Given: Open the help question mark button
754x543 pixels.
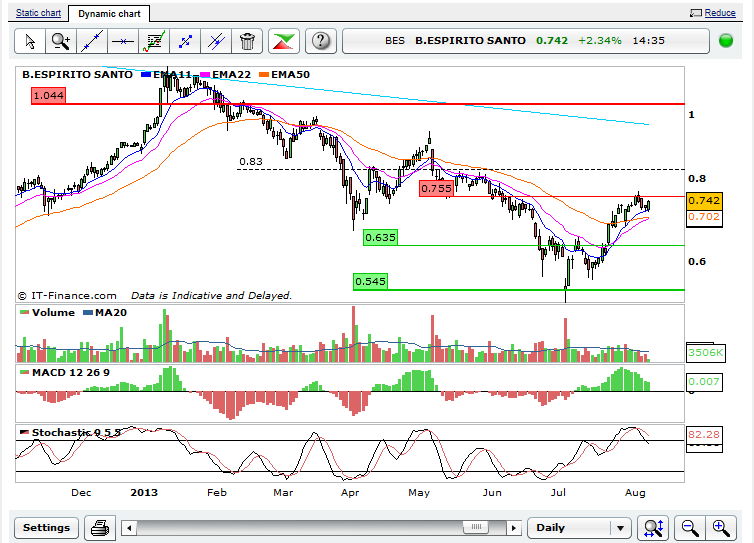Looking at the screenshot, I should 321,41.
